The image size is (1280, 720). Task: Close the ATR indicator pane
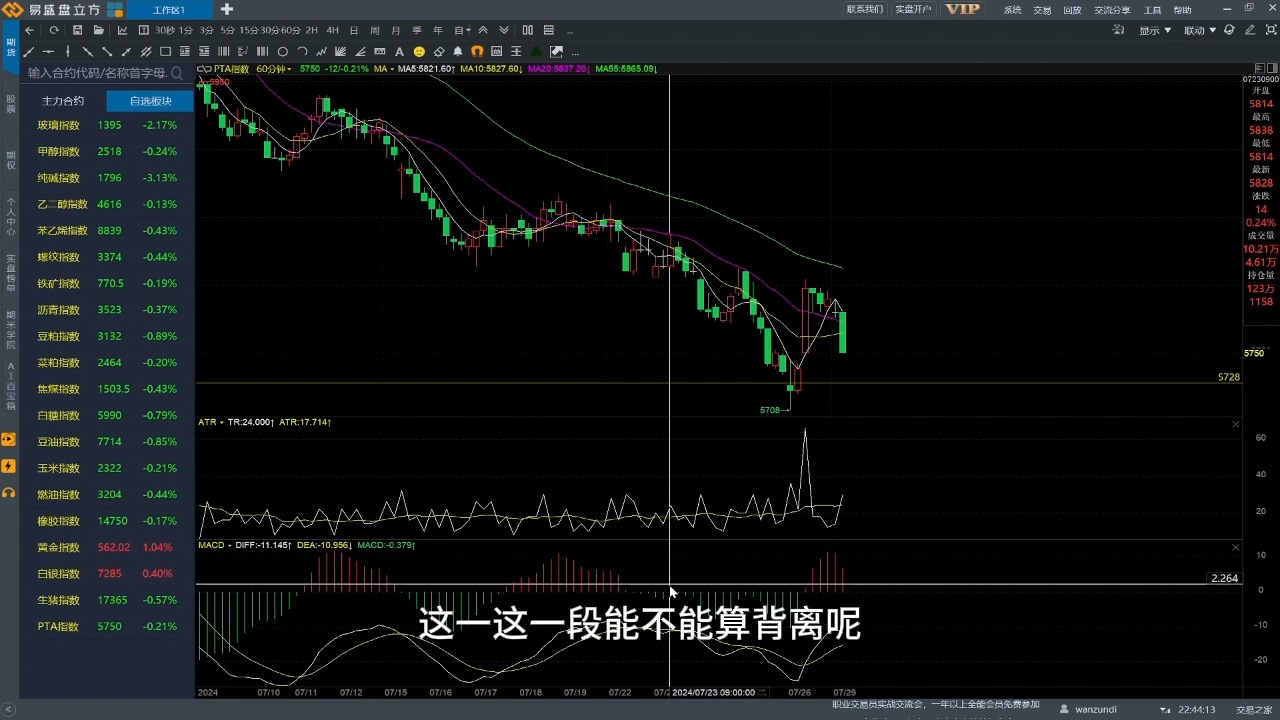(1235, 424)
